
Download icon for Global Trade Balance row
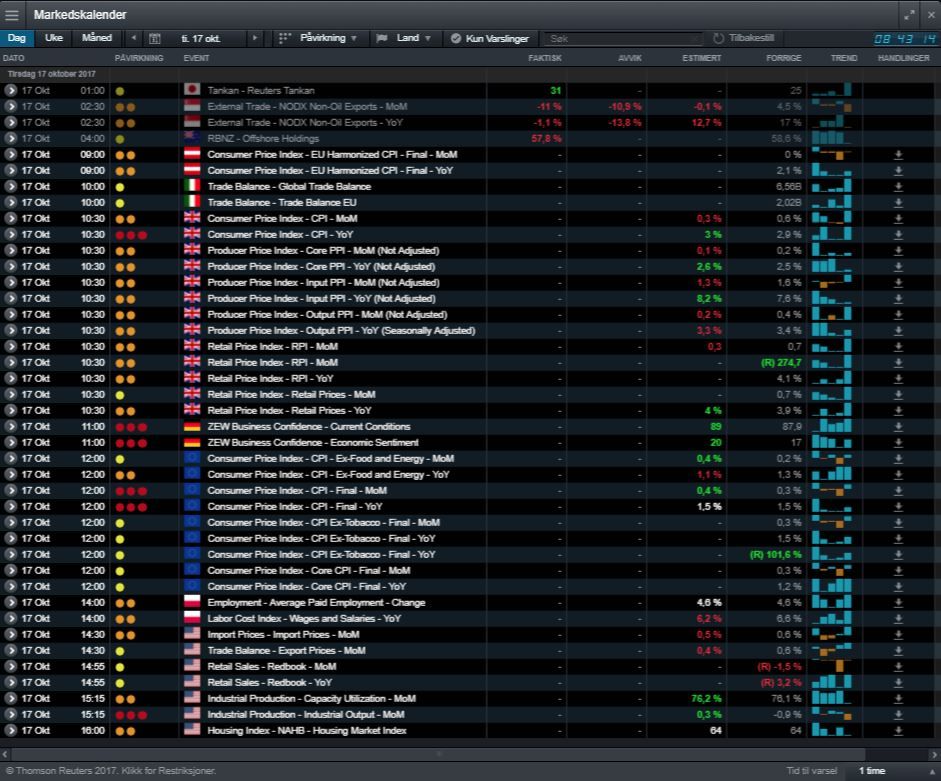(x=898, y=187)
